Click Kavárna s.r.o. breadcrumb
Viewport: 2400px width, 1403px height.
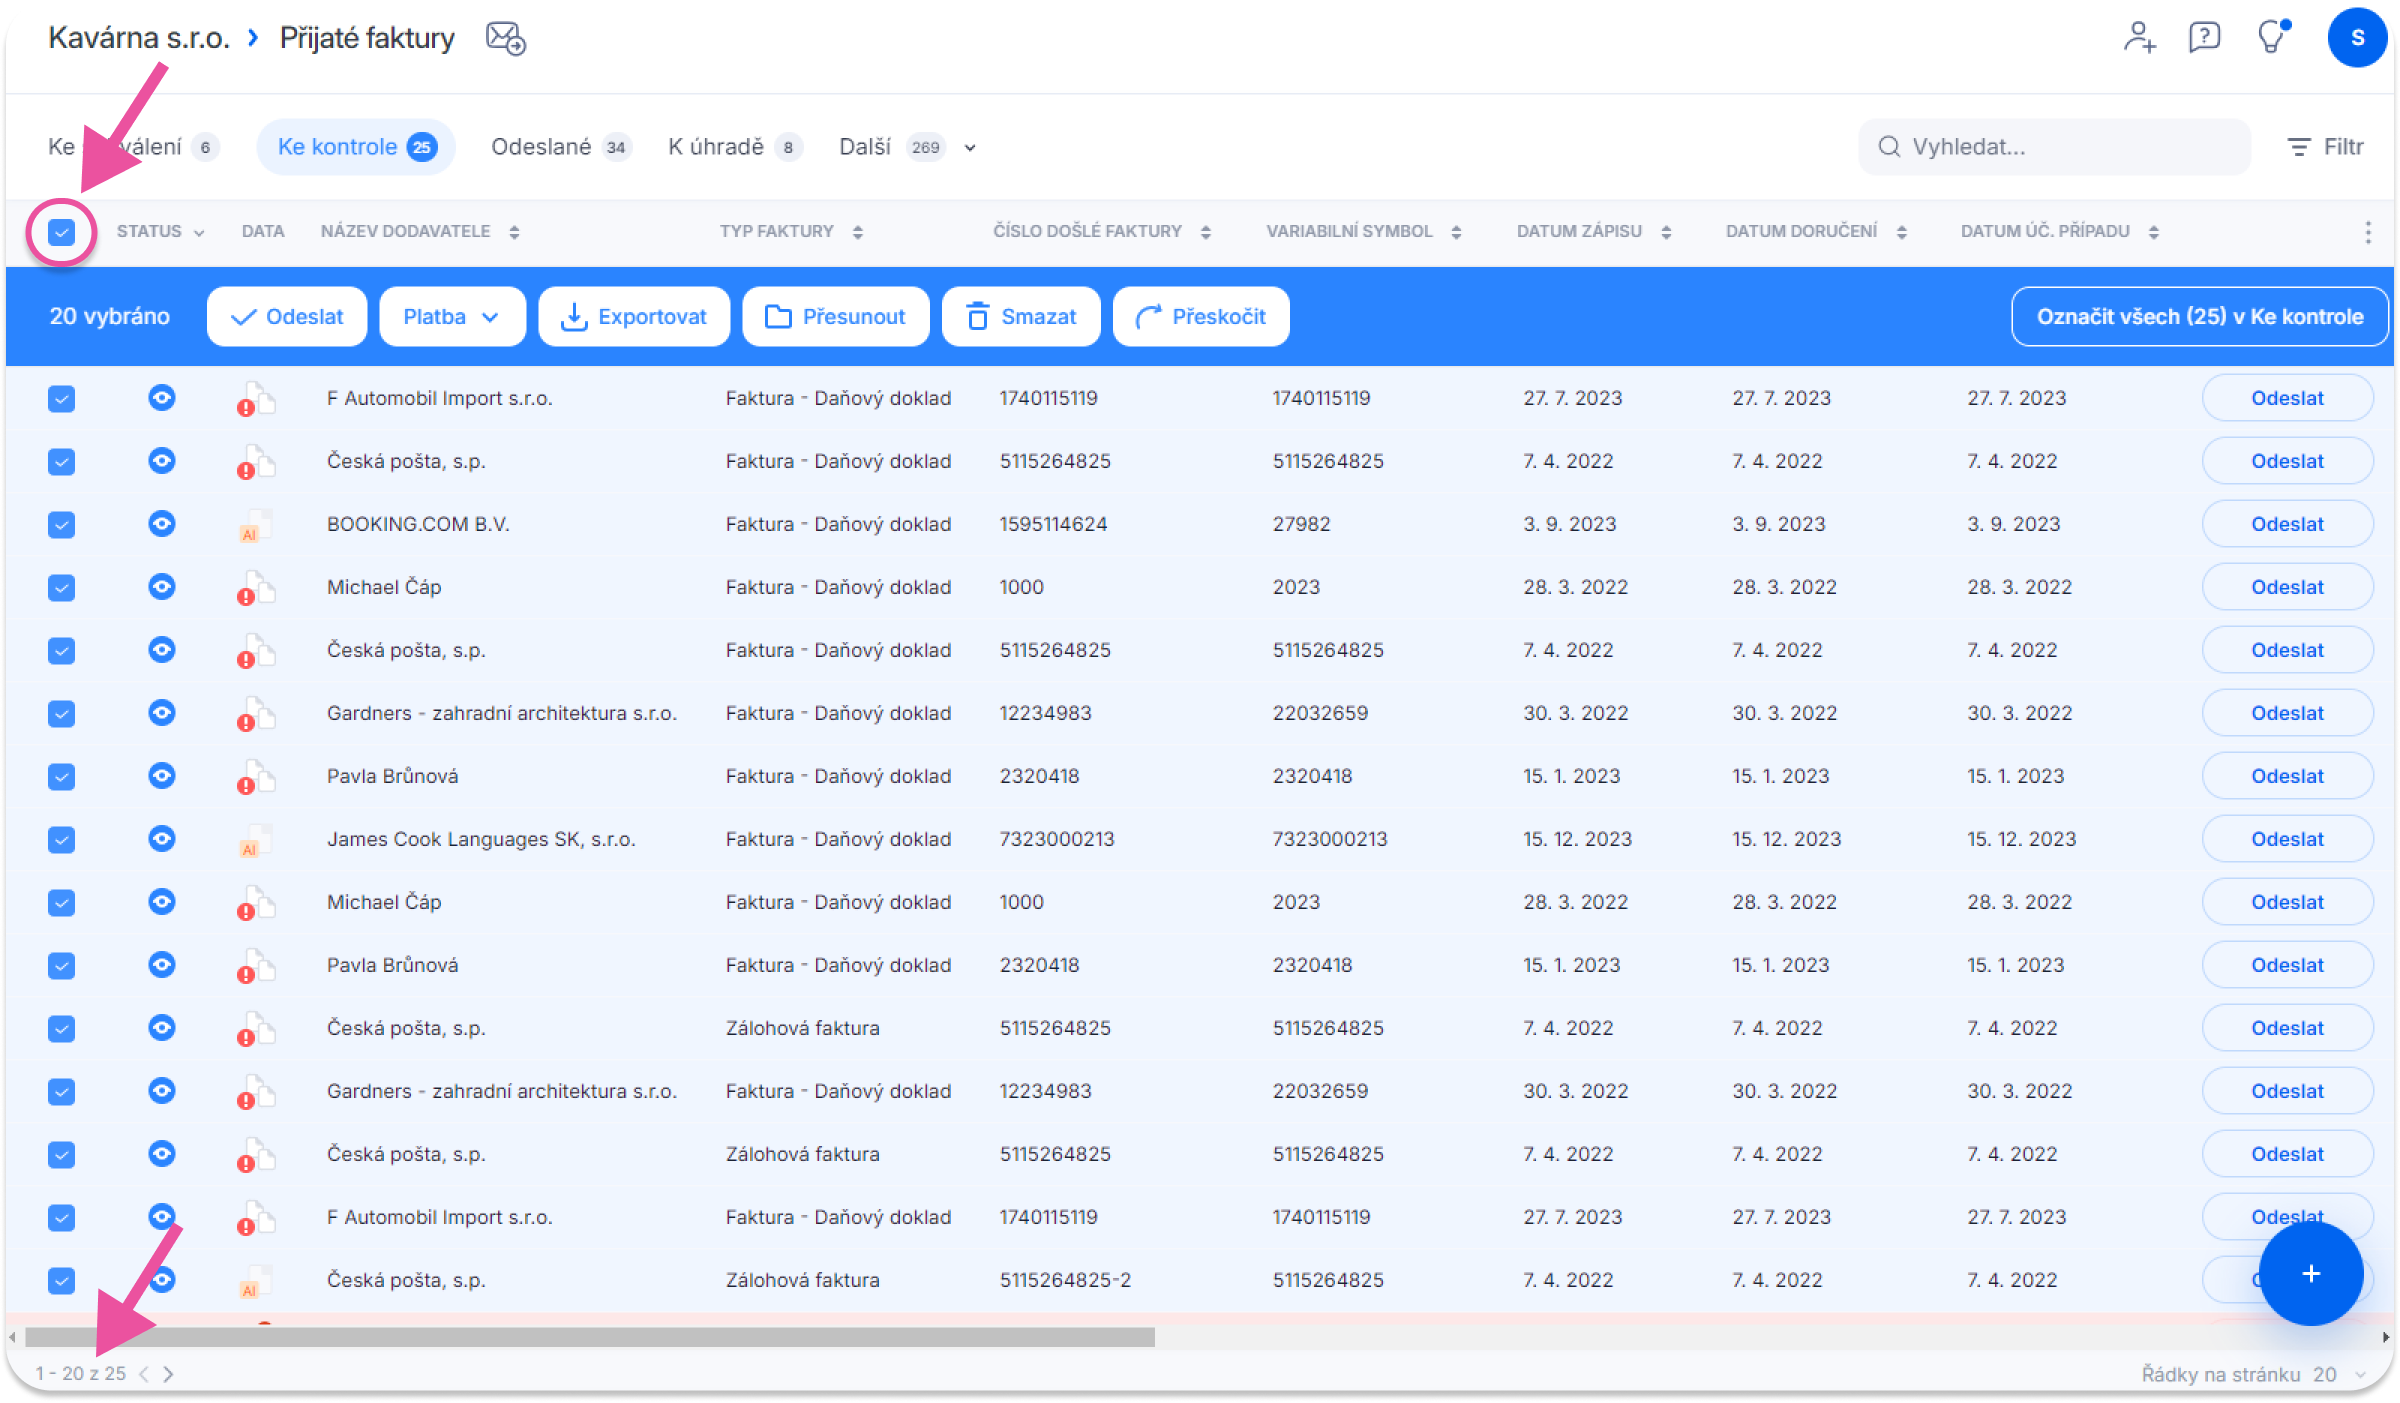click(139, 38)
